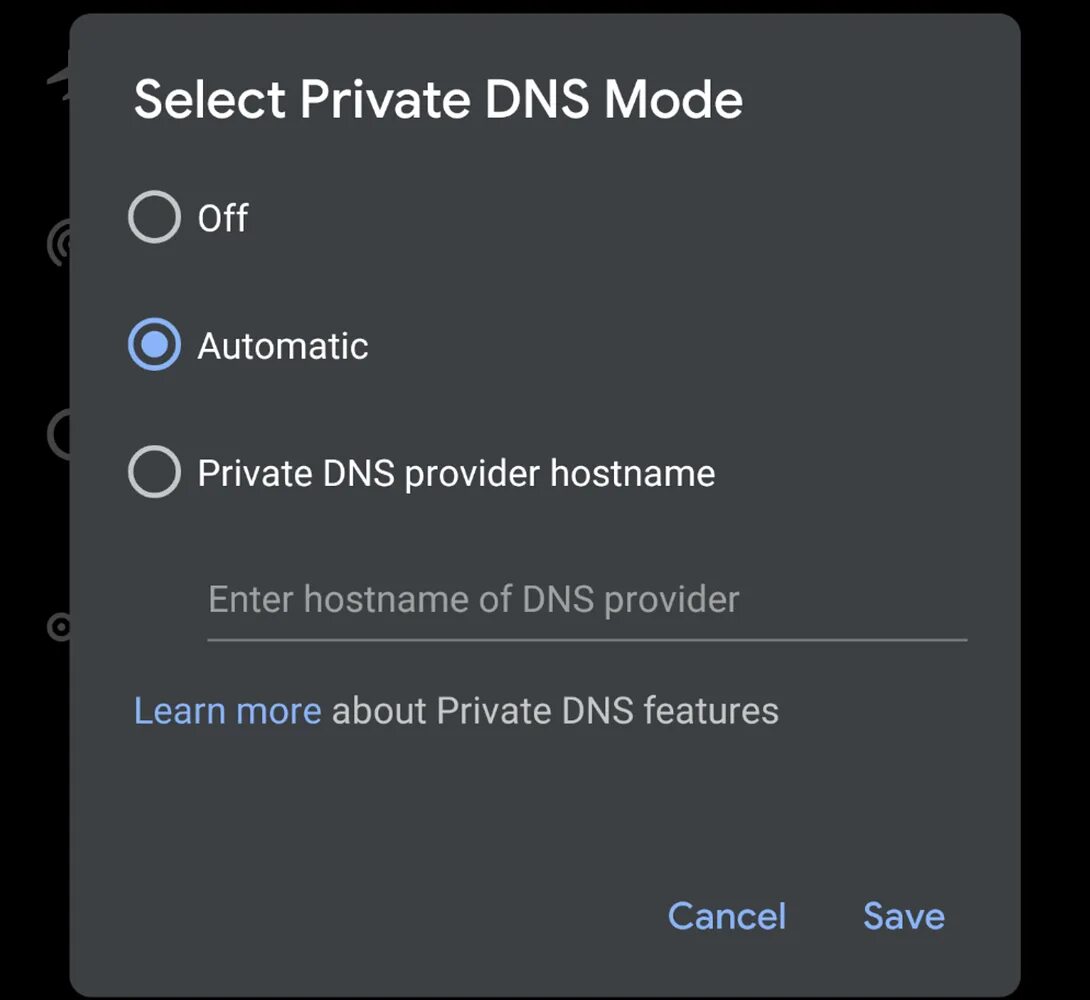Focus the Enter hostname of DNS provider field

point(586,600)
